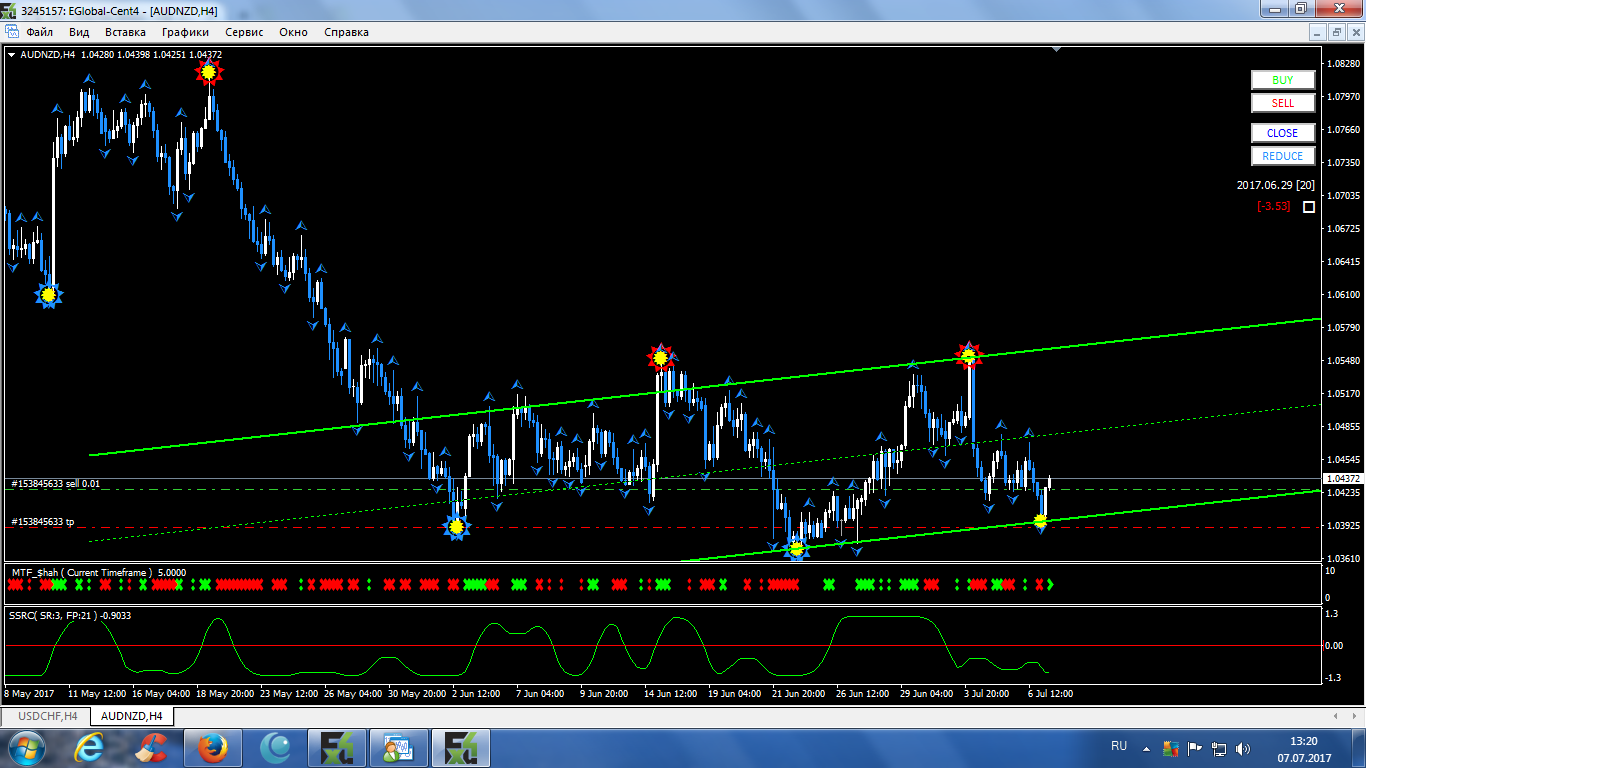Click the green BUY button on chart
1600x780 pixels.
(x=1283, y=80)
